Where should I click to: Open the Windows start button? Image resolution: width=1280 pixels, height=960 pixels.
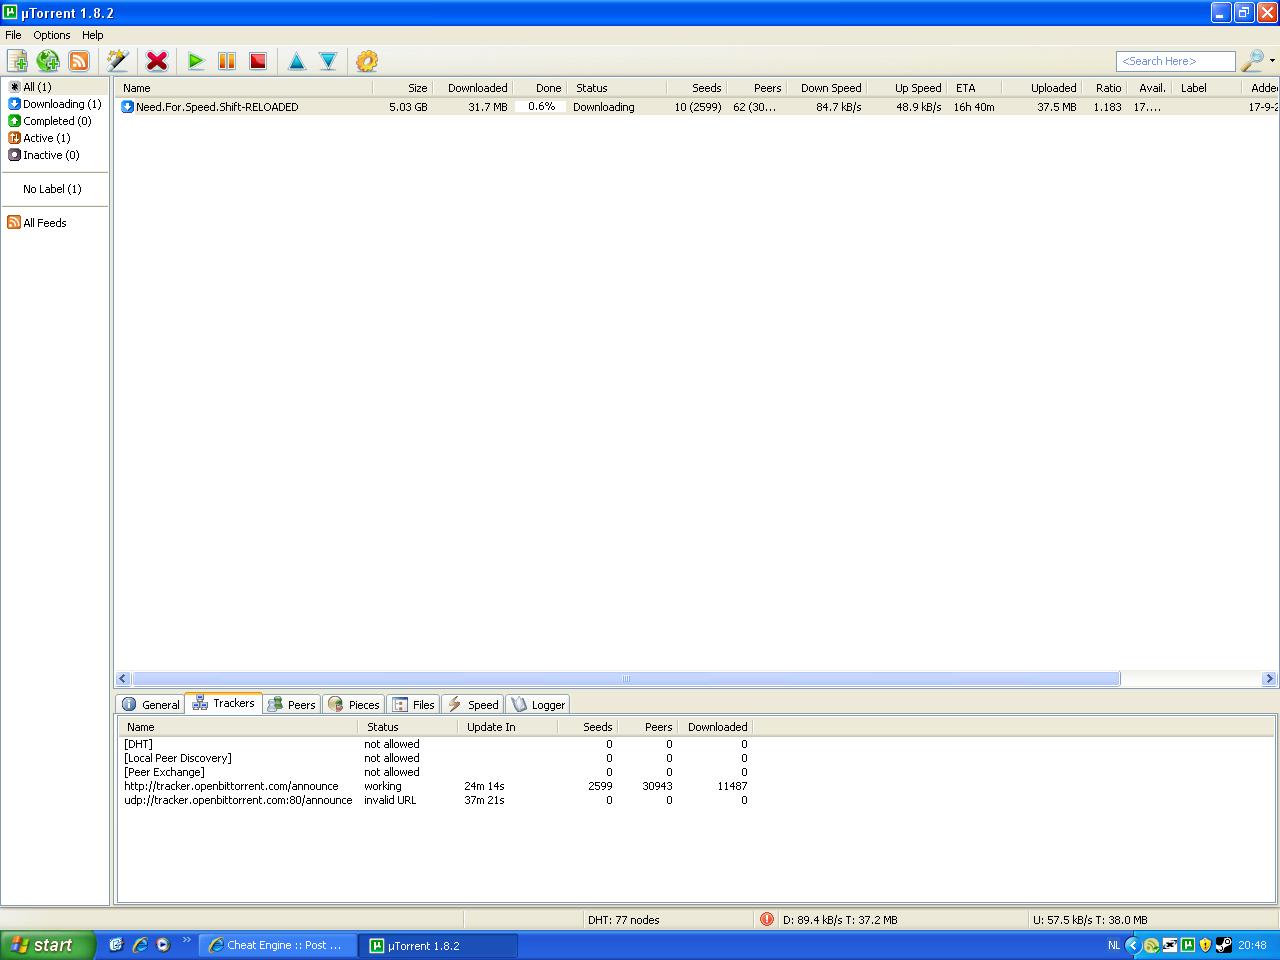pyautogui.click(x=48, y=945)
